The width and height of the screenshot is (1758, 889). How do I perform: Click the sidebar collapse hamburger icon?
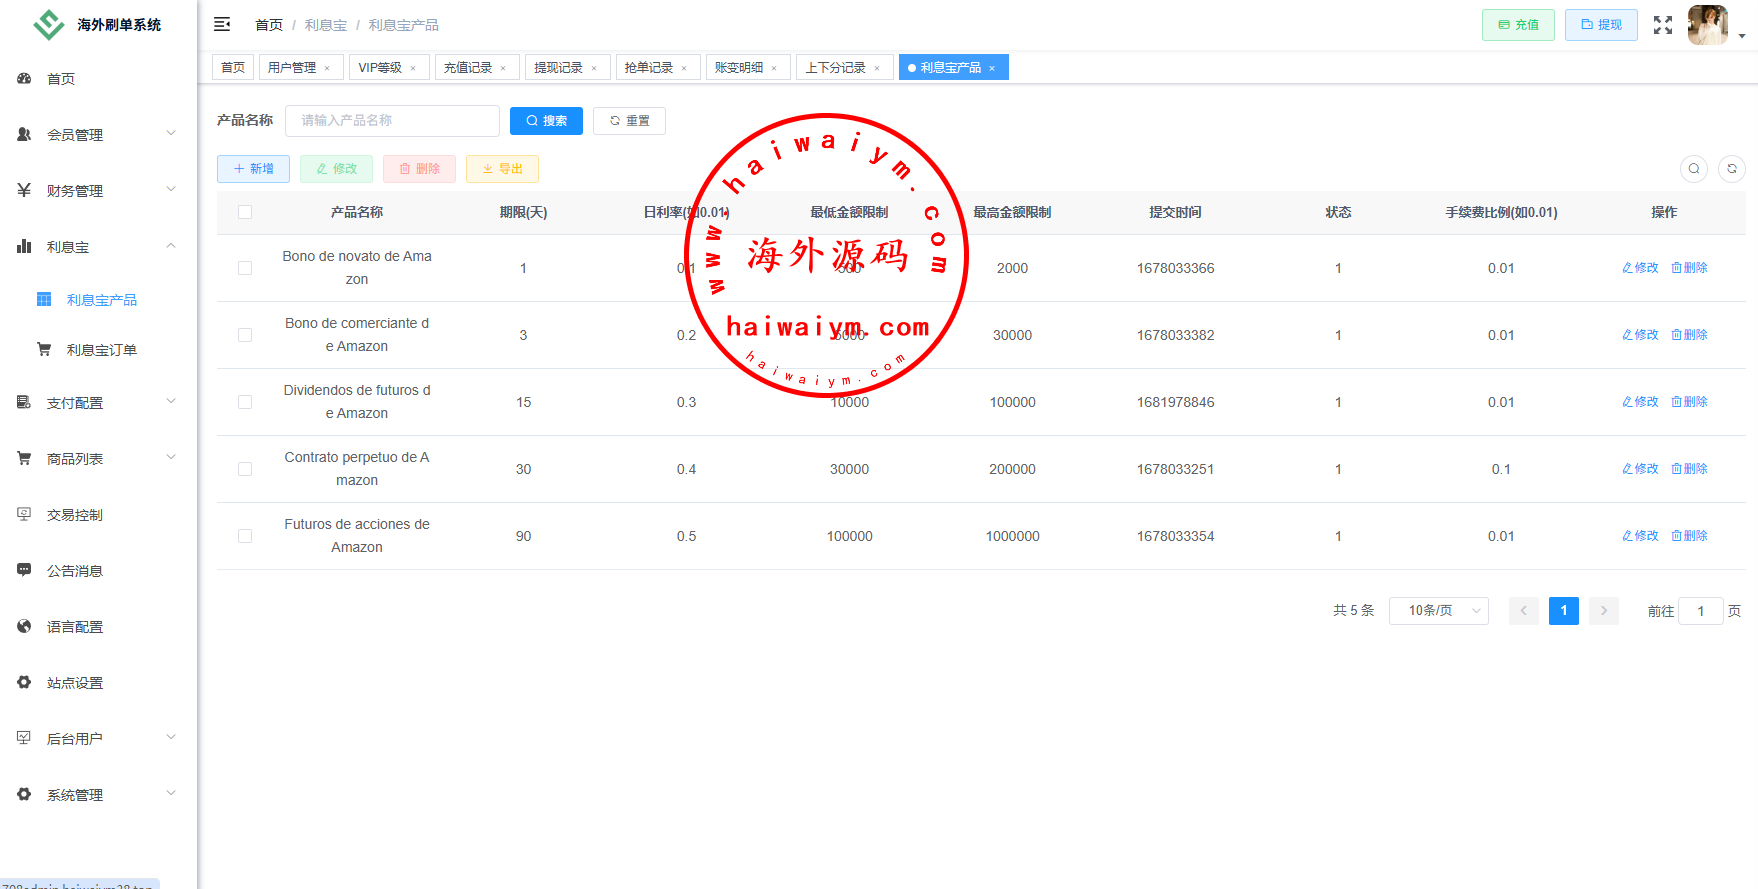(222, 24)
